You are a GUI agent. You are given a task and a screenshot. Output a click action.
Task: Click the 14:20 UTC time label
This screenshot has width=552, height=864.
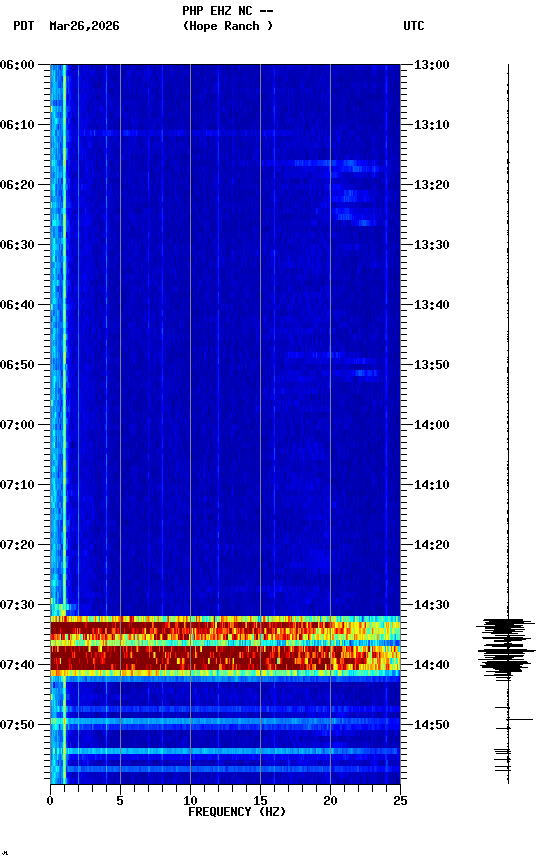click(432, 545)
